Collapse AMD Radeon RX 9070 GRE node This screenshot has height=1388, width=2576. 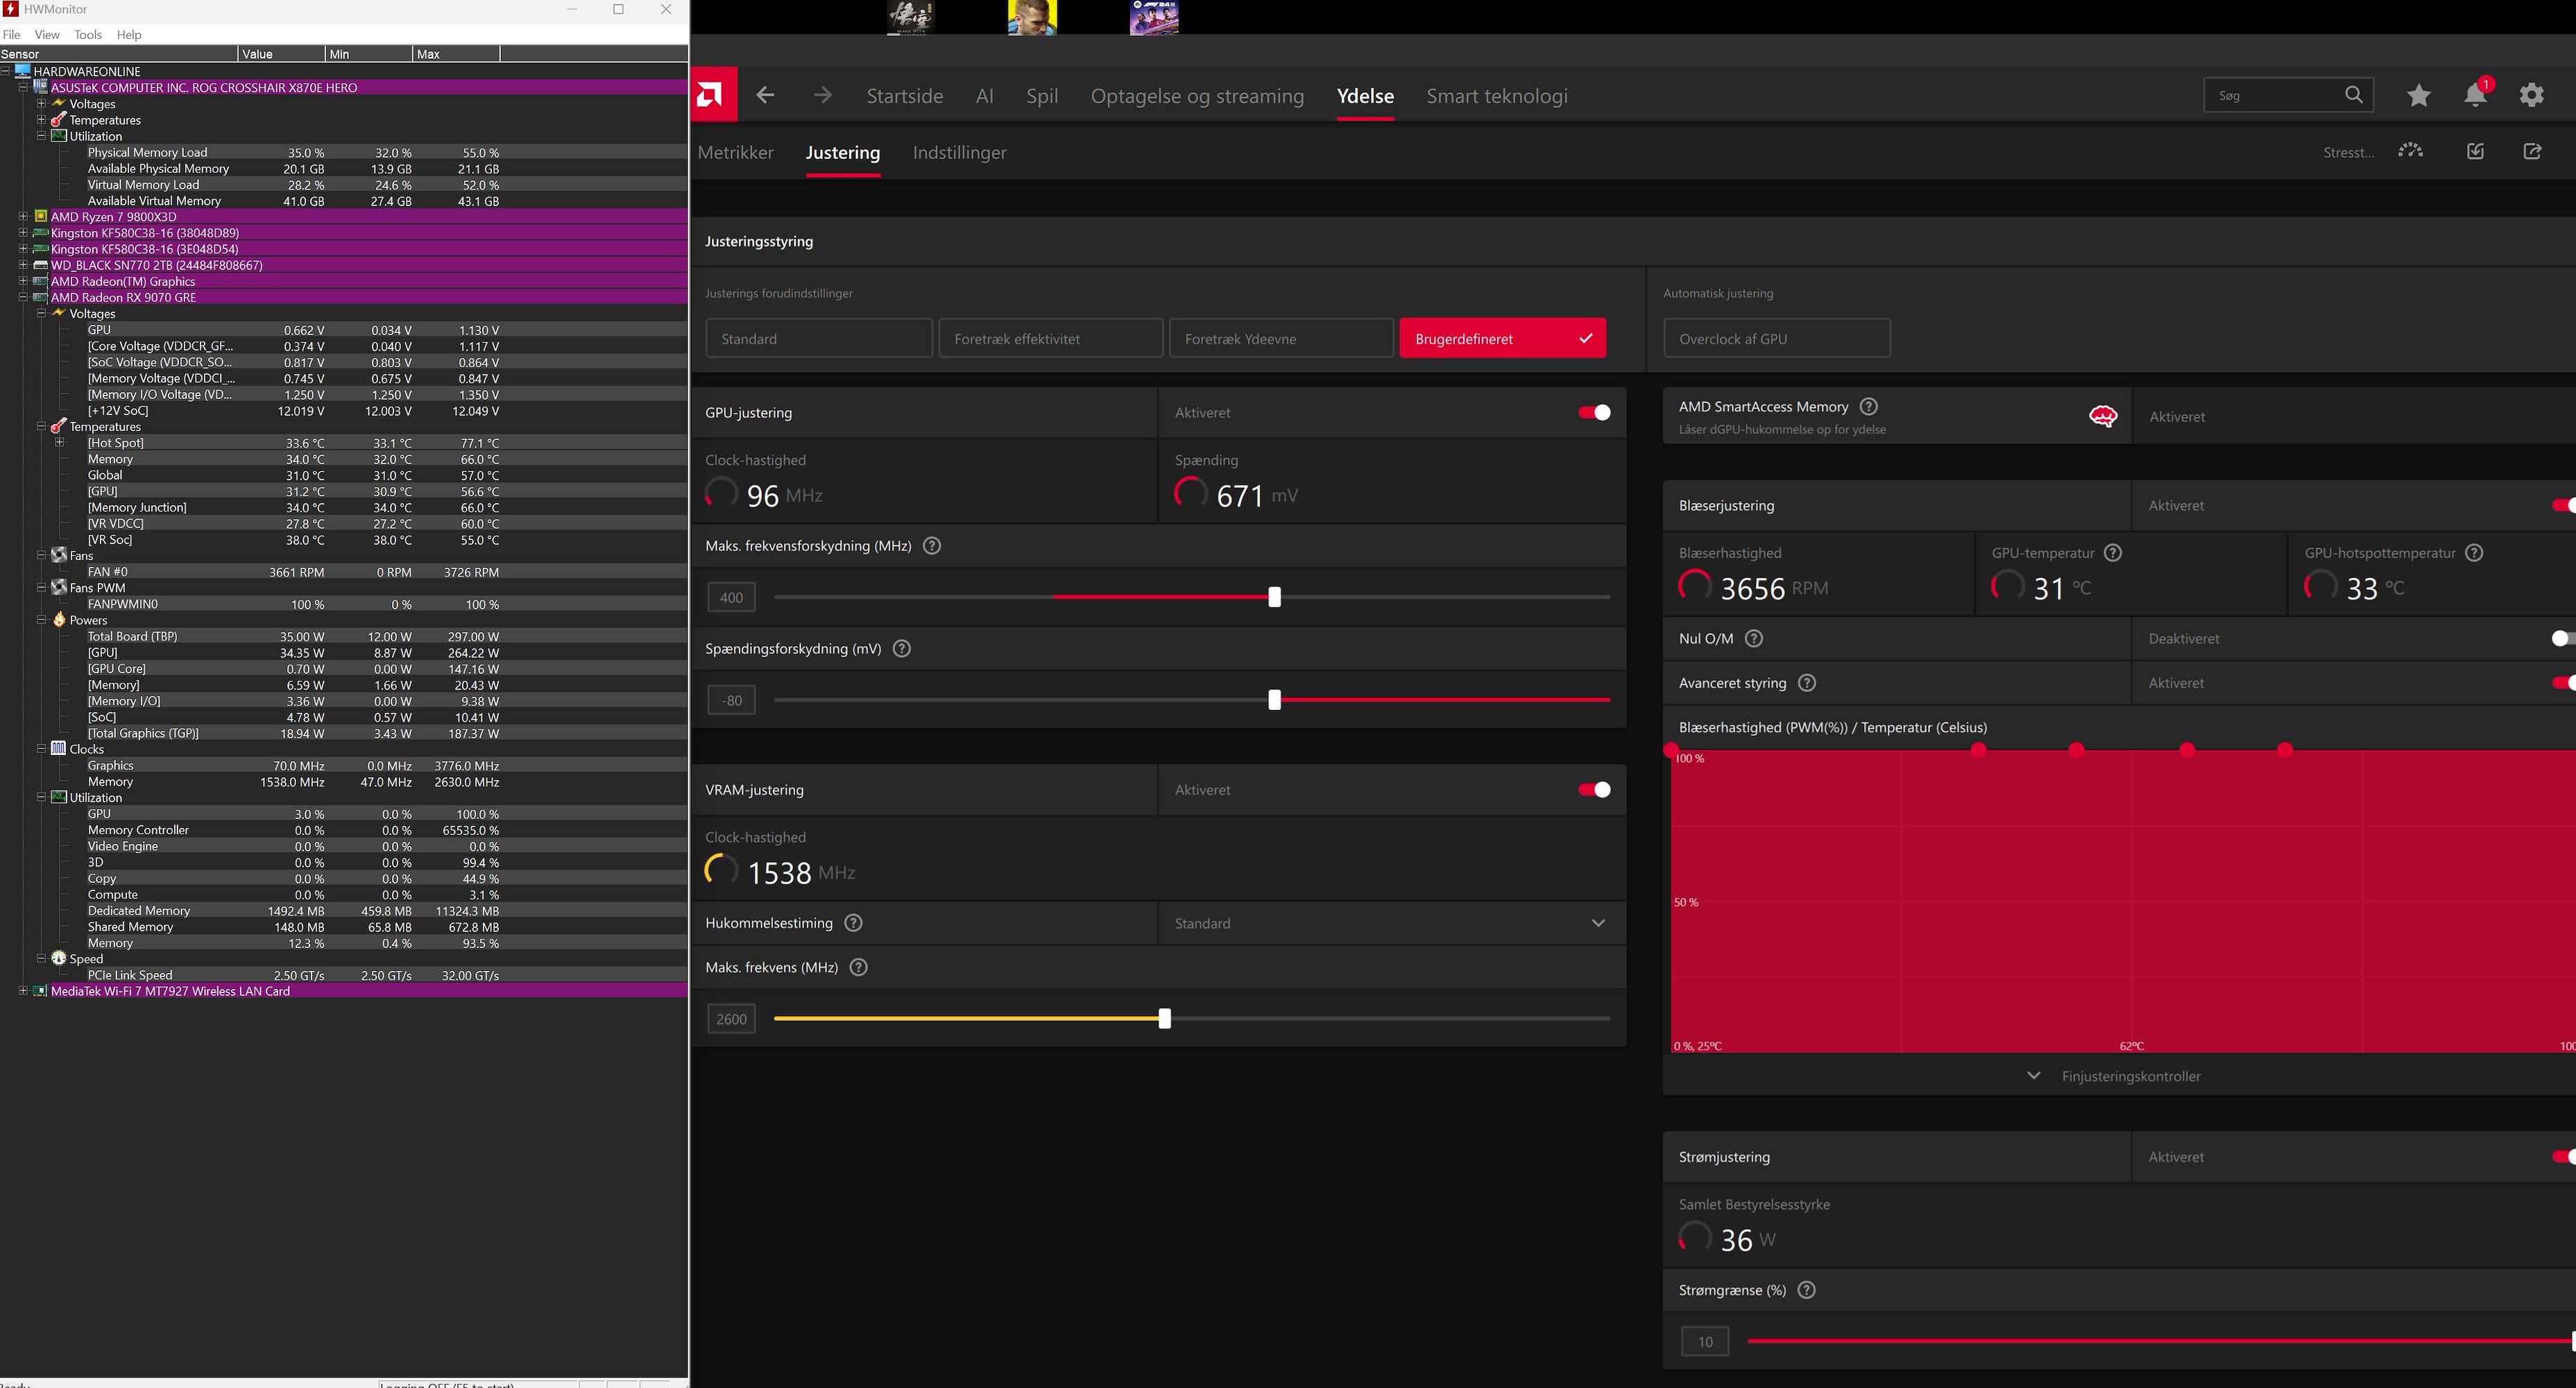(23, 297)
